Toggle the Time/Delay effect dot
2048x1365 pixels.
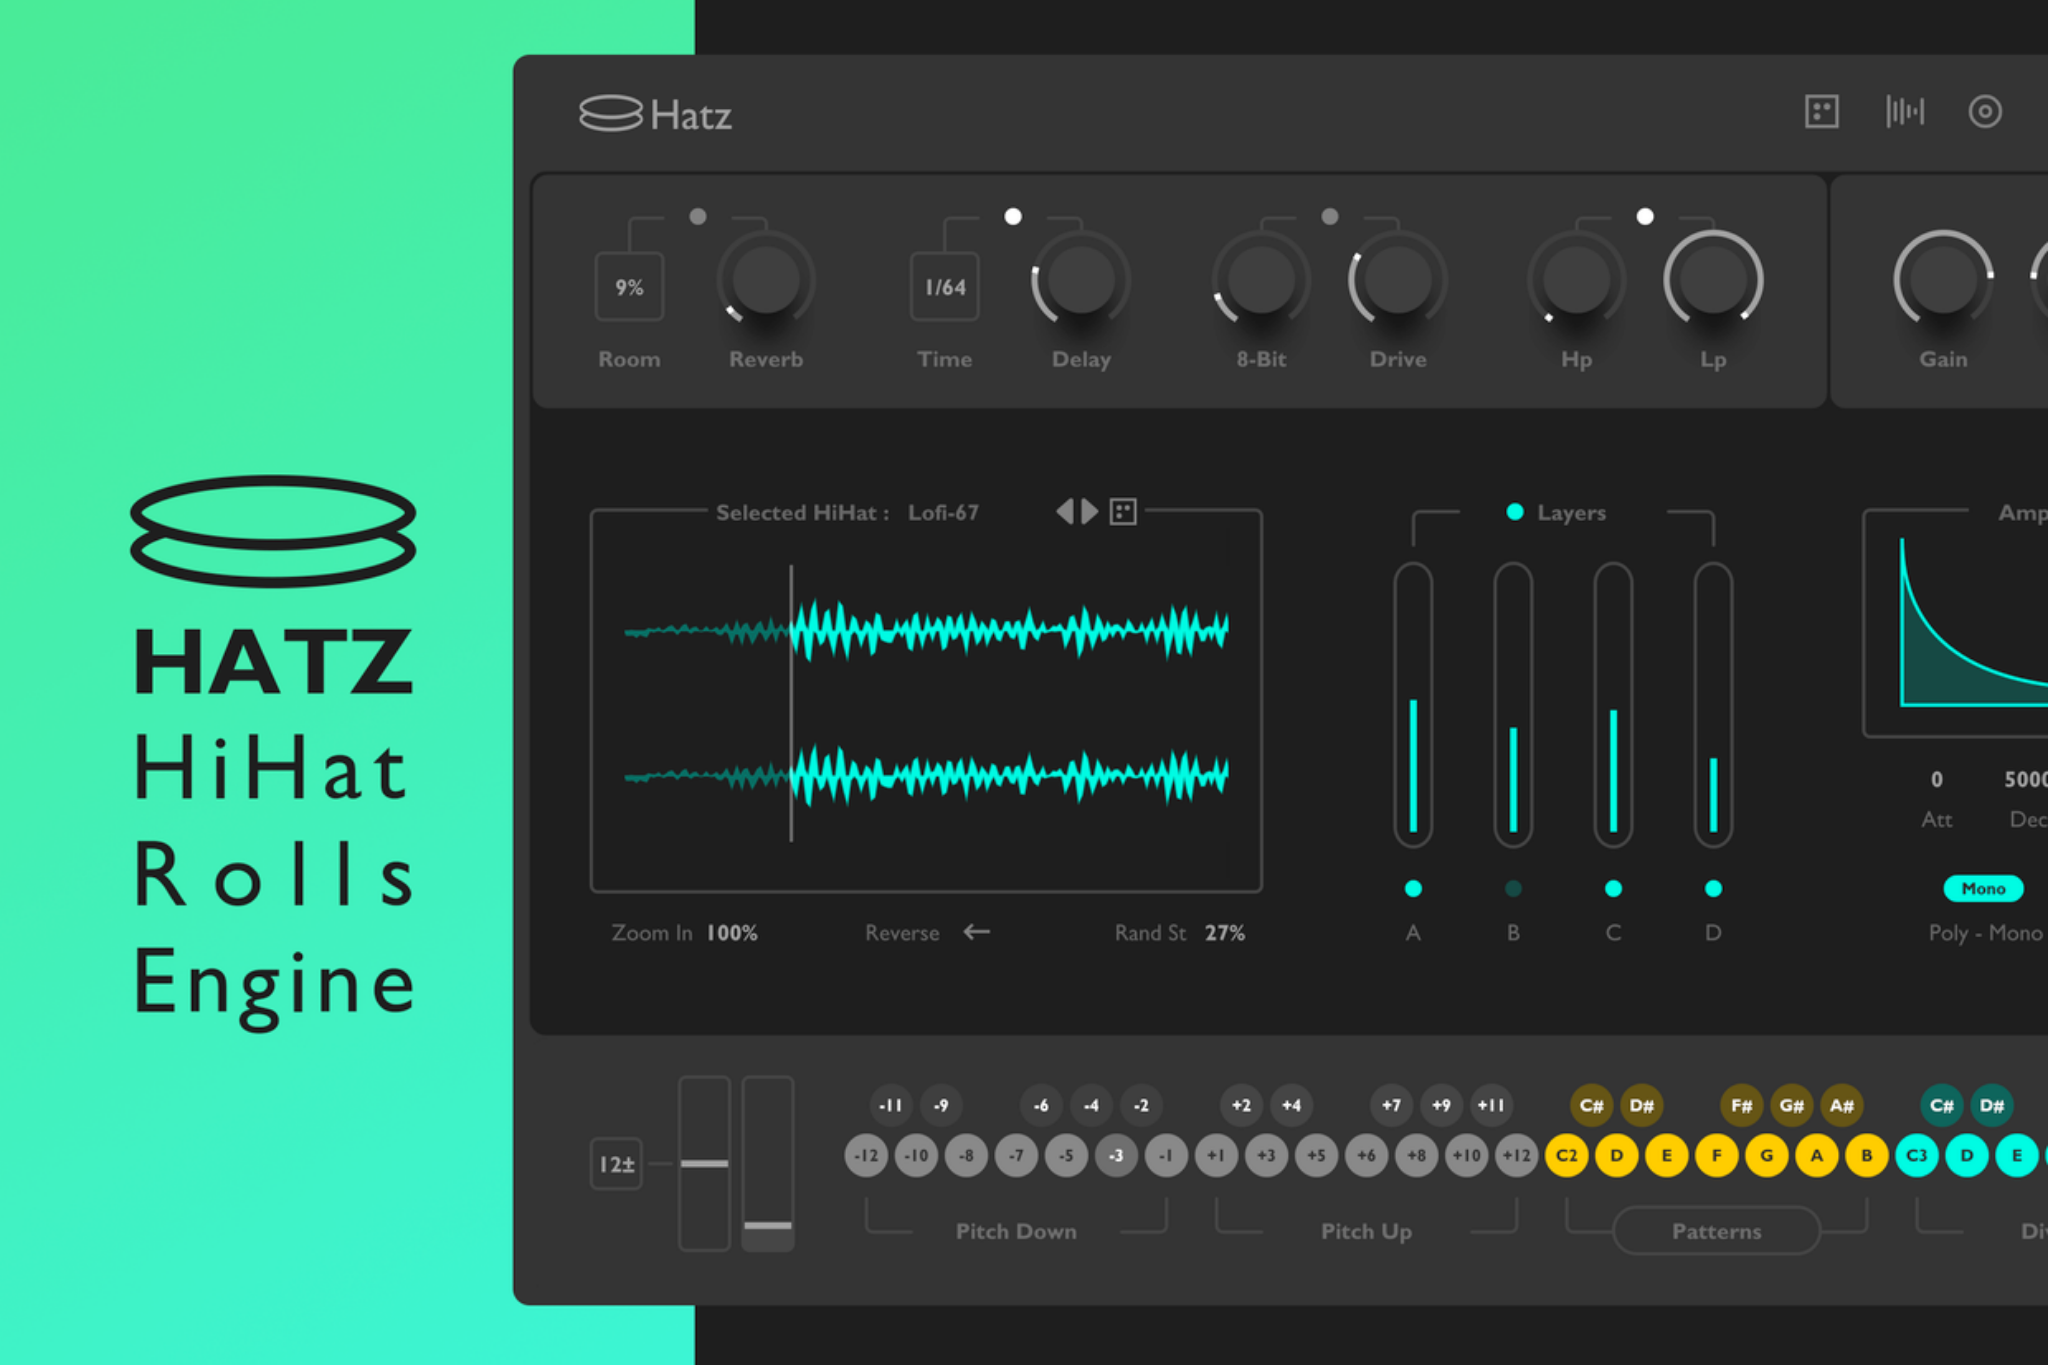point(1013,216)
